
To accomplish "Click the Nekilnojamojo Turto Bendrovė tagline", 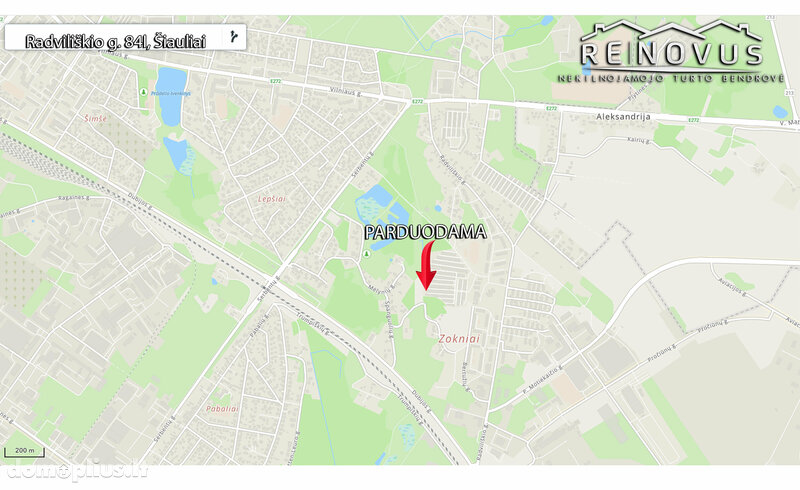I will click(x=671, y=78).
